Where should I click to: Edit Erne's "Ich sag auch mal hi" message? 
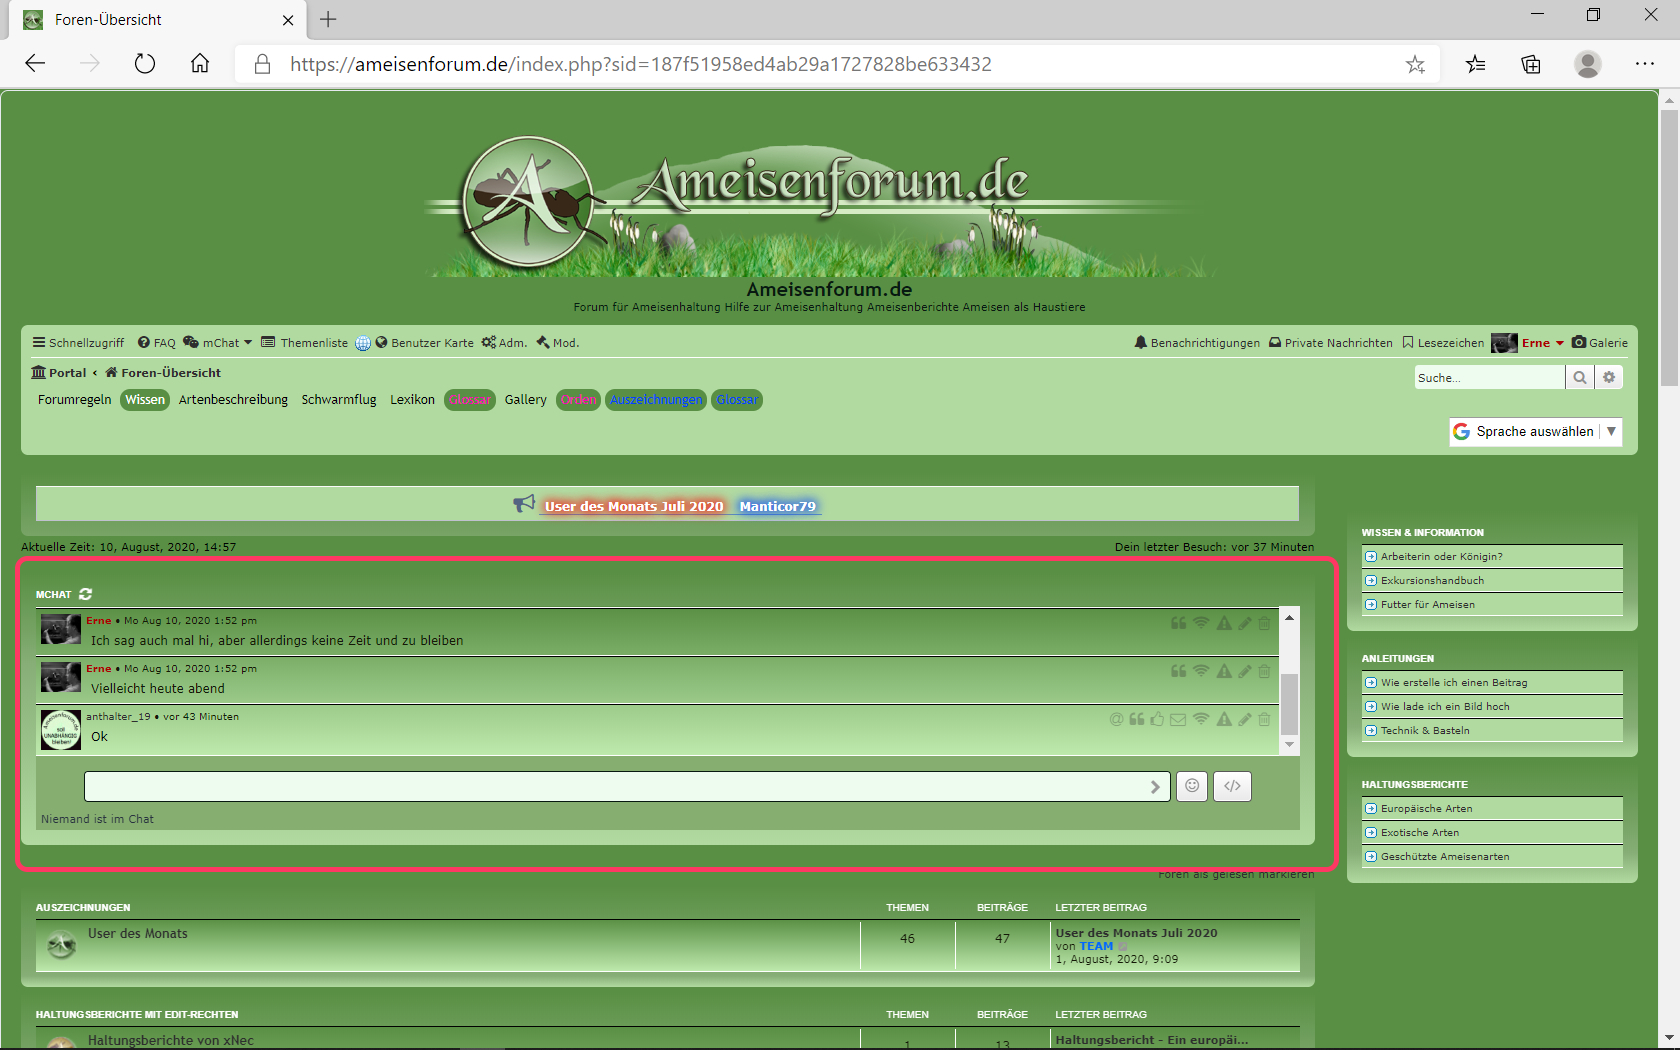point(1245,623)
